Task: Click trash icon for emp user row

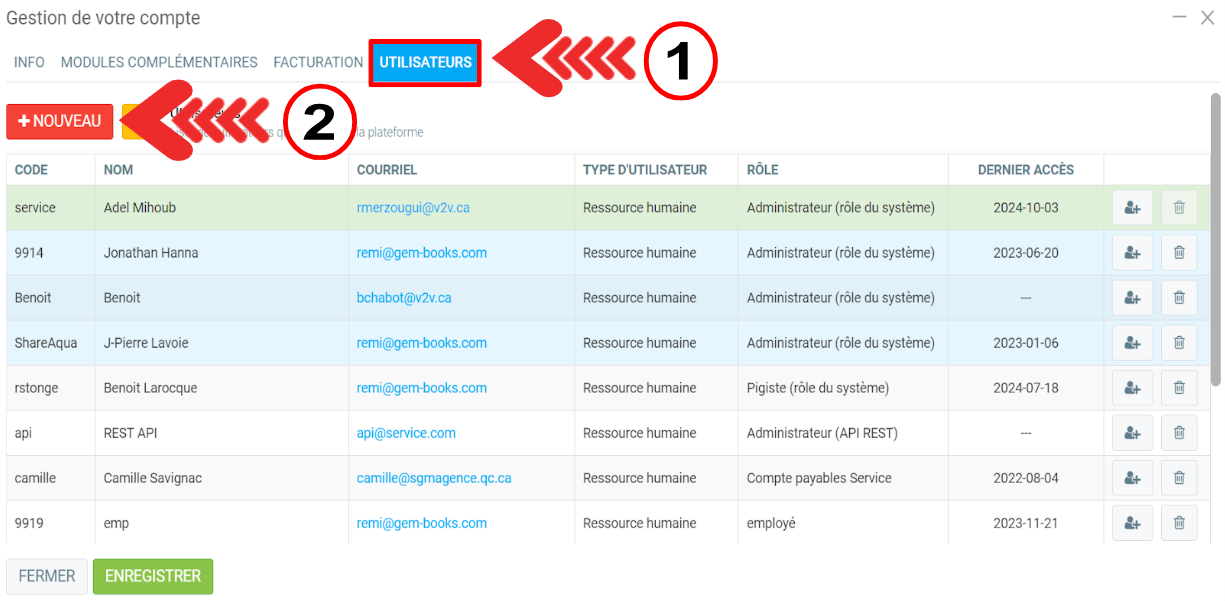Action: [x=1178, y=523]
